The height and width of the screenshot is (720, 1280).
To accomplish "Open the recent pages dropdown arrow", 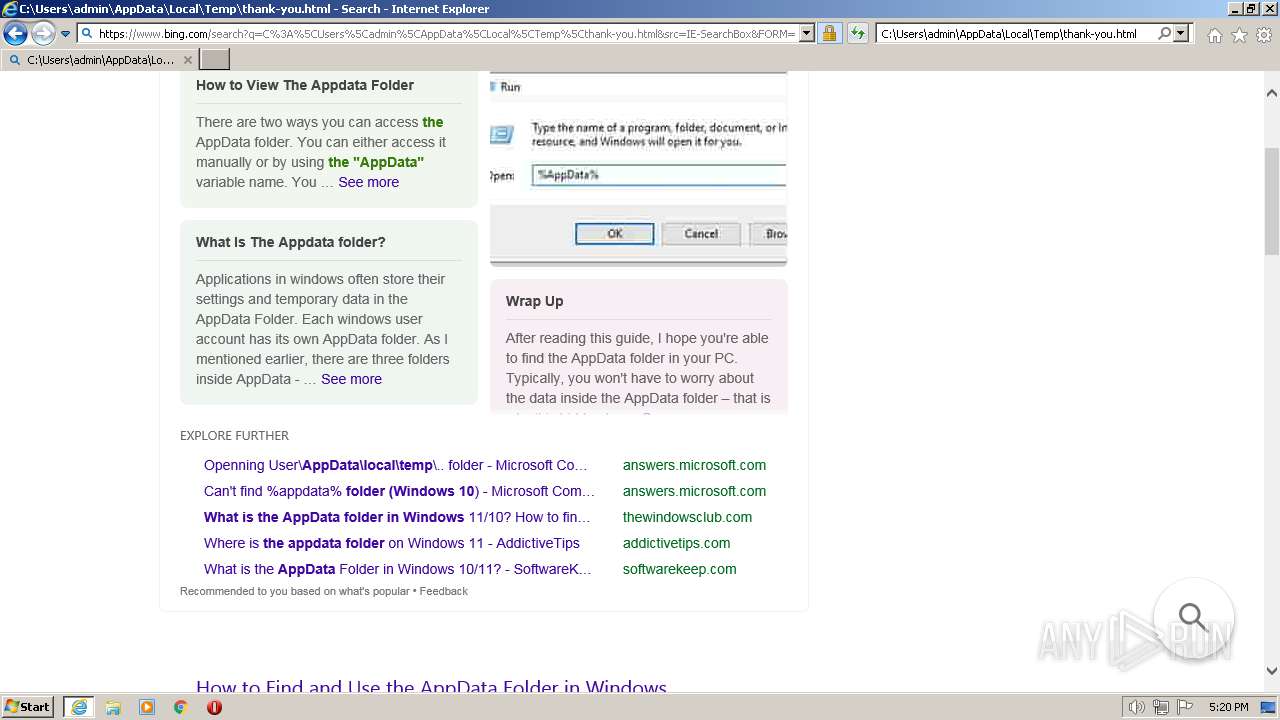I will pyautogui.click(x=65, y=33).
